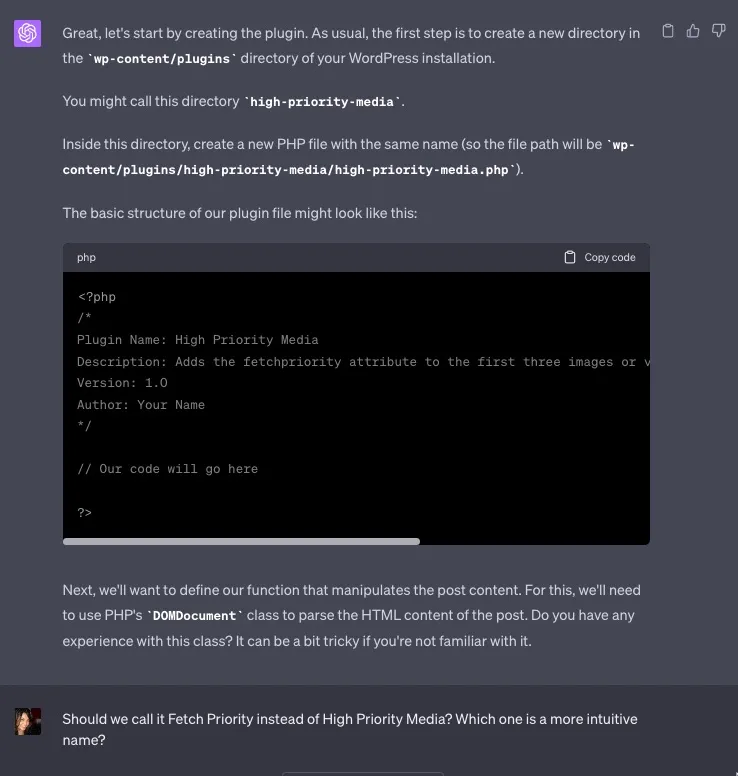Click the ChatGPT logo avatar
The image size is (738, 776).
[x=28, y=34]
